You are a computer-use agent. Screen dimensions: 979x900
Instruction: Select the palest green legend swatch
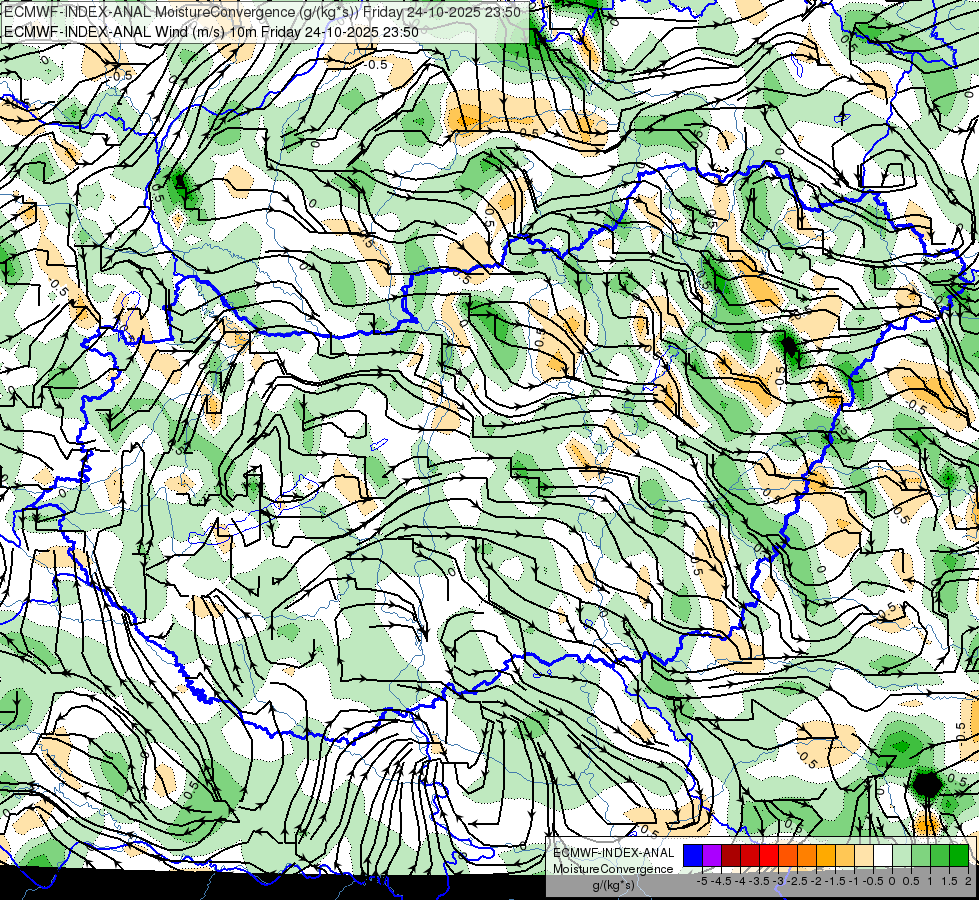tap(902, 856)
